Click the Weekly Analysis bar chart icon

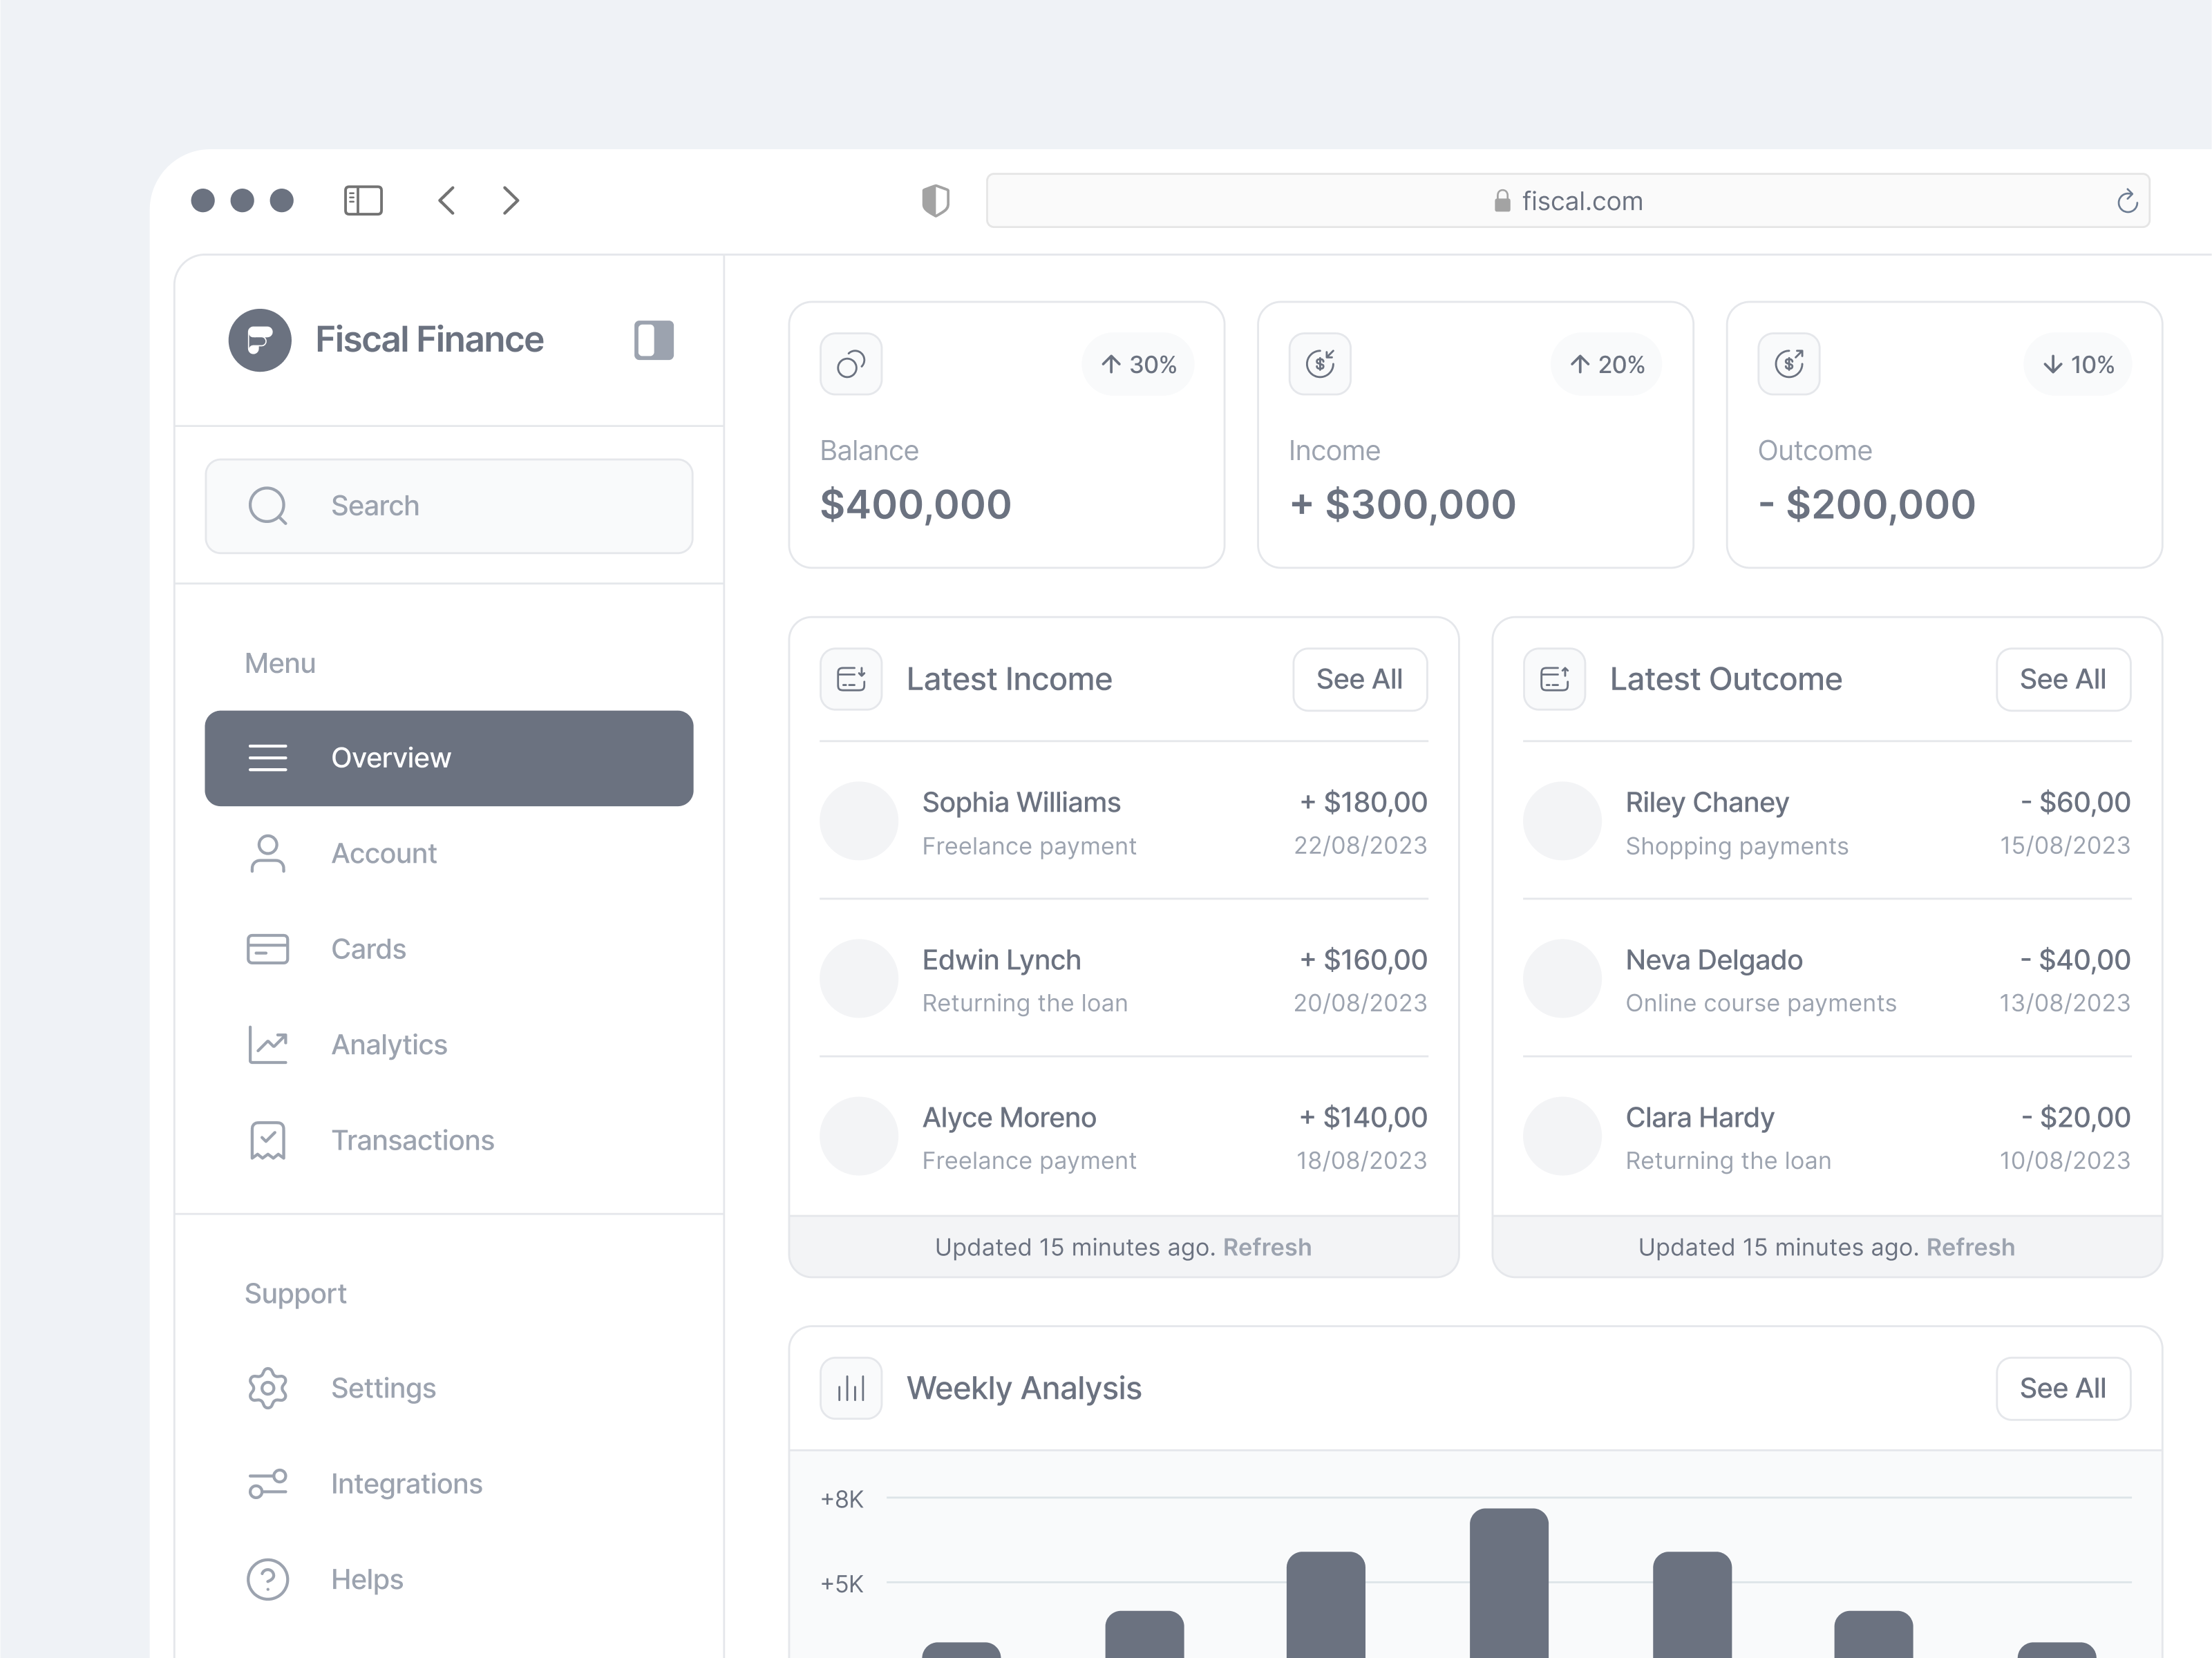(850, 1388)
